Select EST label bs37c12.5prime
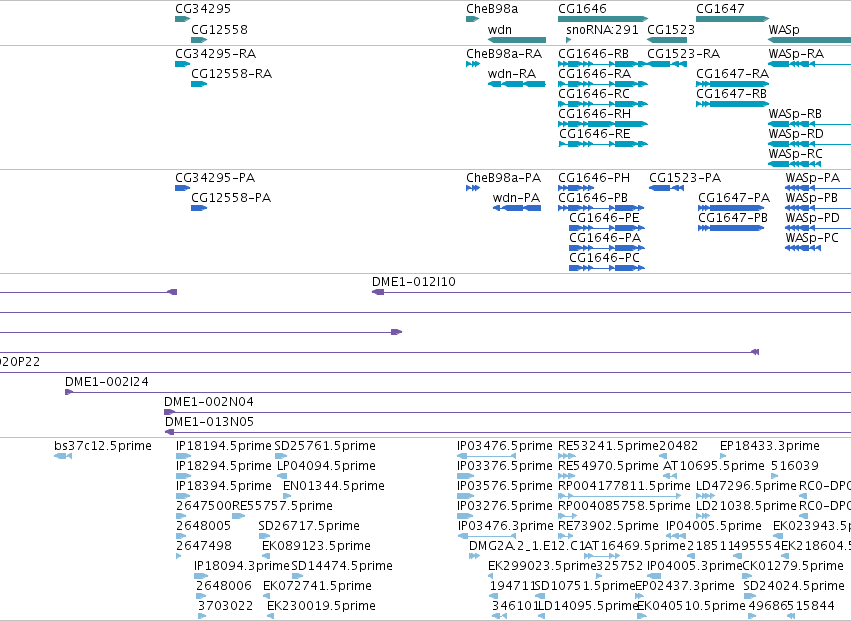The height and width of the screenshot is (621, 851). coord(103,446)
